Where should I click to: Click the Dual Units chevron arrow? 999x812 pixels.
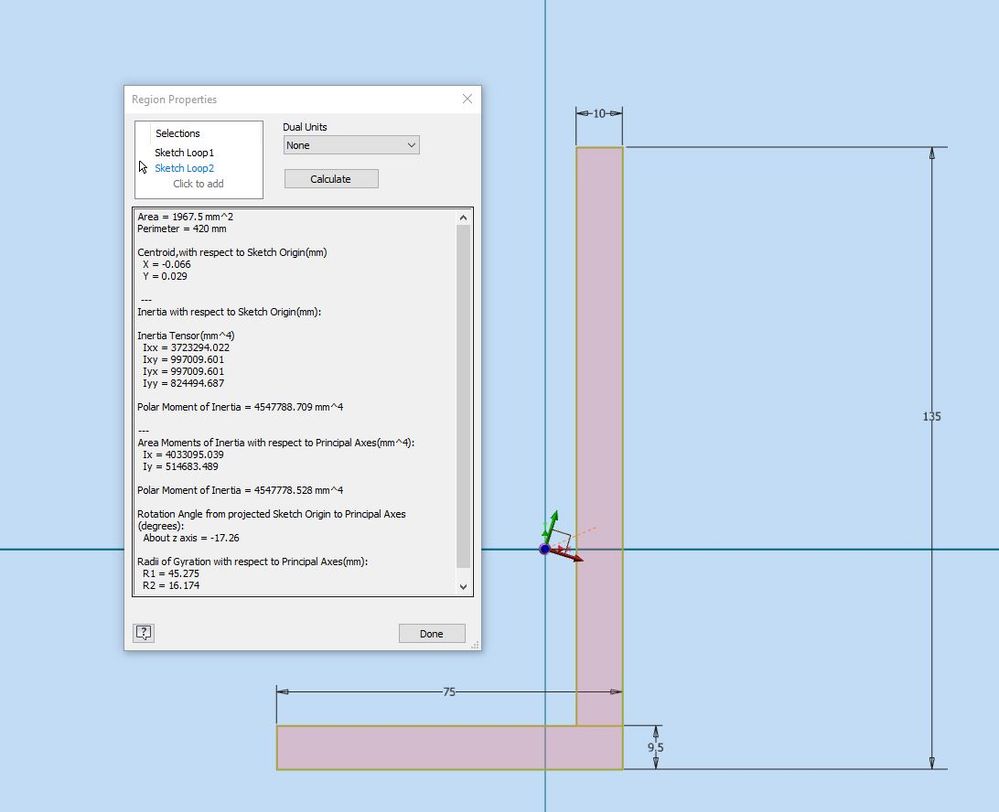[410, 145]
